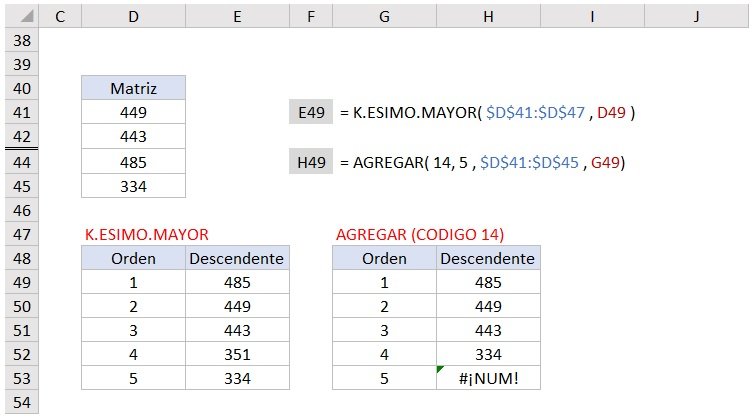The height and width of the screenshot is (420, 753).
Task: Select the gray E49 label cell
Action: 311,113
